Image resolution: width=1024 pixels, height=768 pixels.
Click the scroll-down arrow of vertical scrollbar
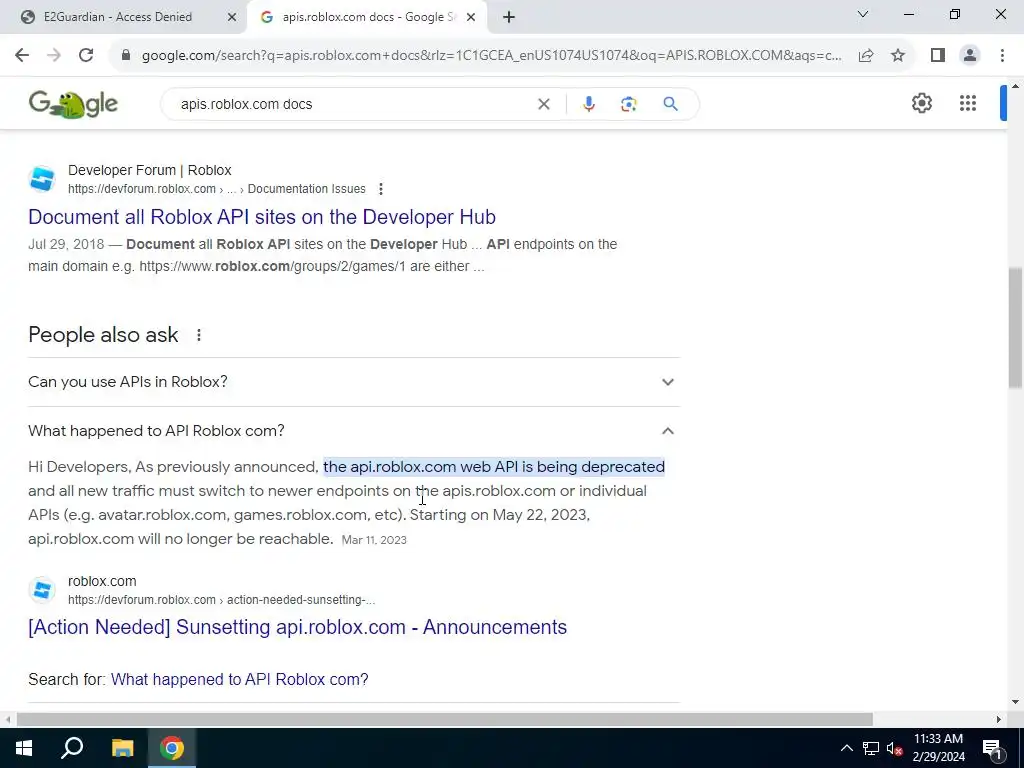coord(1016,702)
